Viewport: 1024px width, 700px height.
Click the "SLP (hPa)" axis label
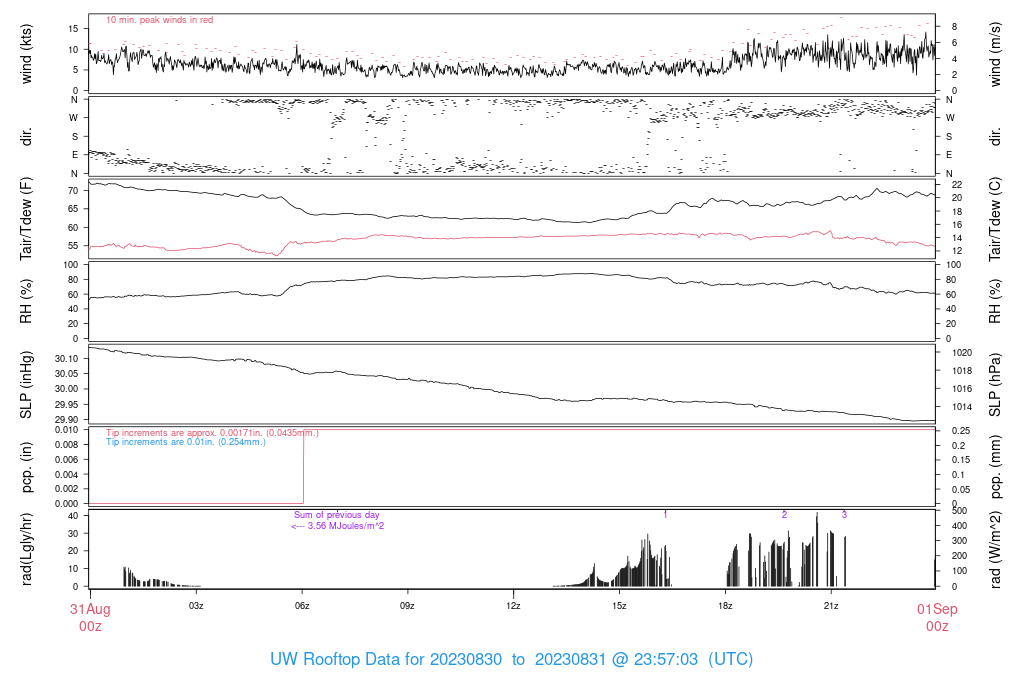tap(995, 384)
